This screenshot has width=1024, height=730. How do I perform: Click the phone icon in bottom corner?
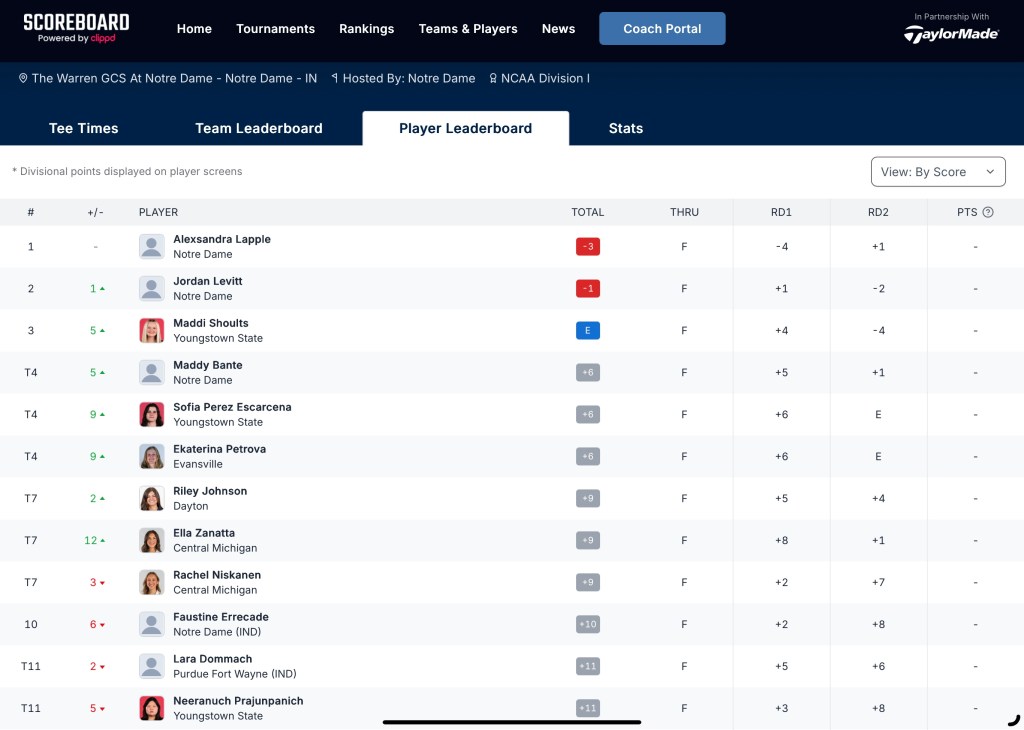[x=1014, y=718]
